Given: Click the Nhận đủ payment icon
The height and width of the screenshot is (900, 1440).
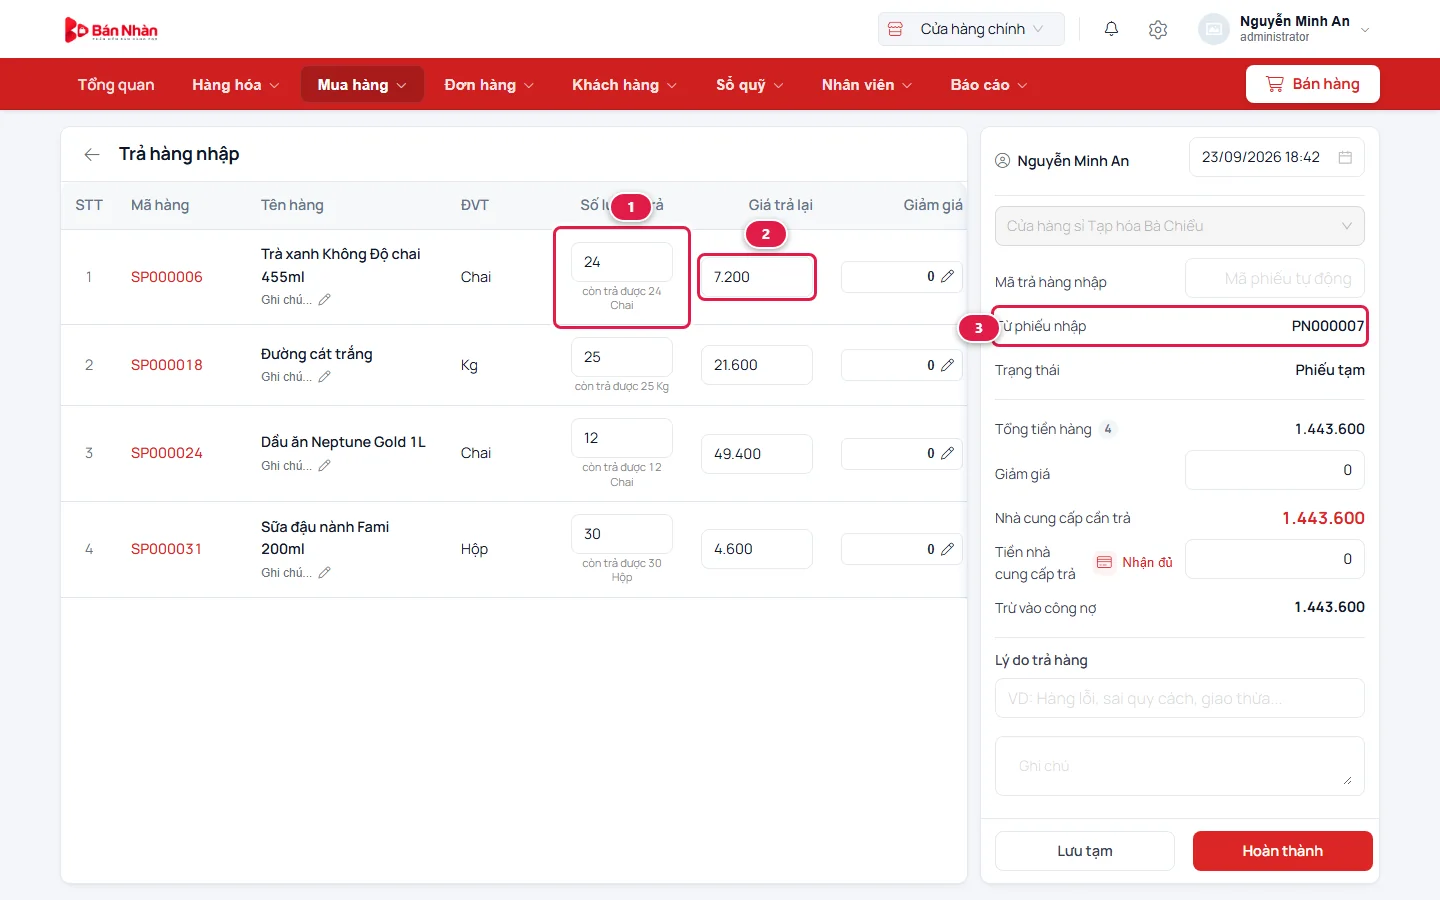Looking at the screenshot, I should 1104,562.
